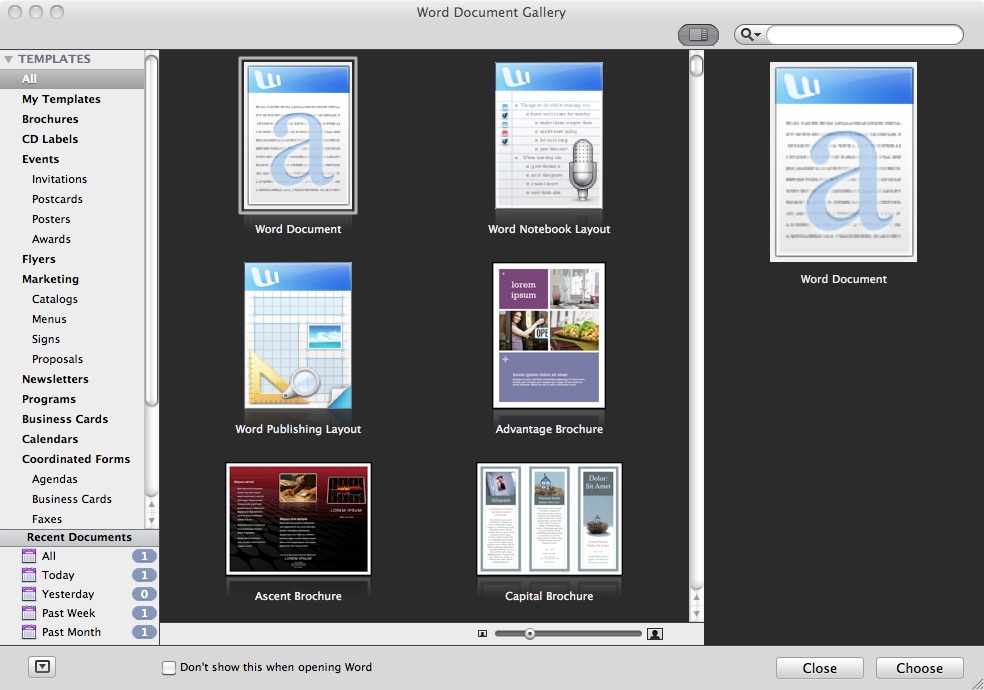Click the large Word Document preview thumbnail

pyautogui.click(x=843, y=162)
